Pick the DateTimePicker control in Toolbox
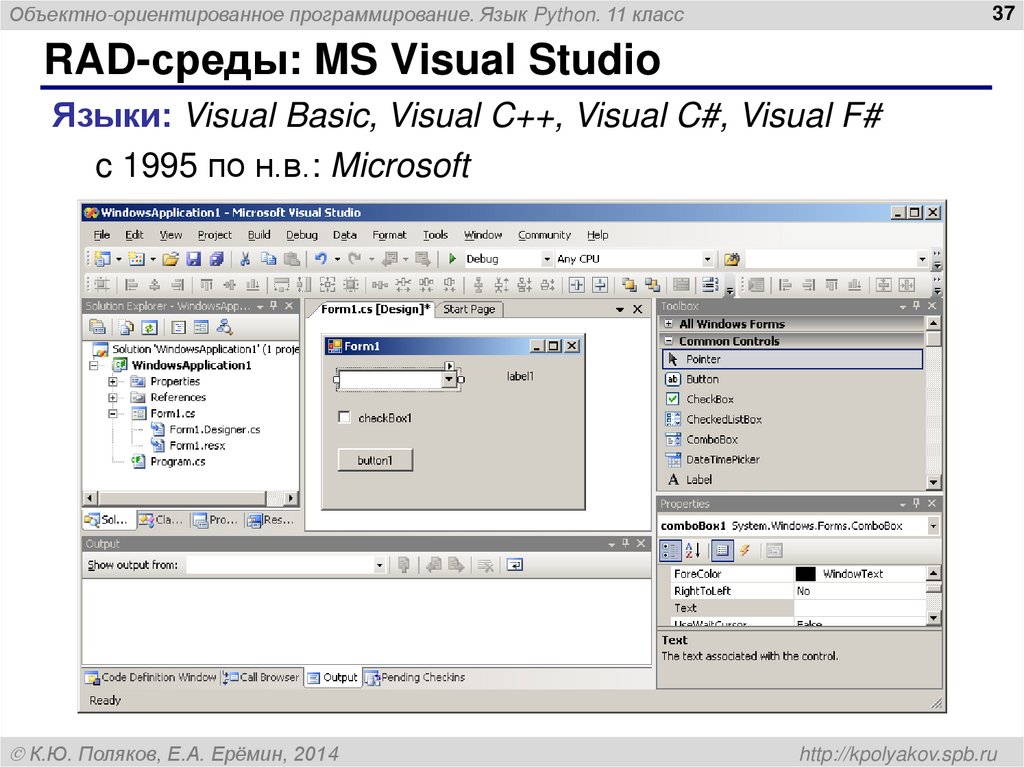This screenshot has height=767, width=1024. (722, 459)
